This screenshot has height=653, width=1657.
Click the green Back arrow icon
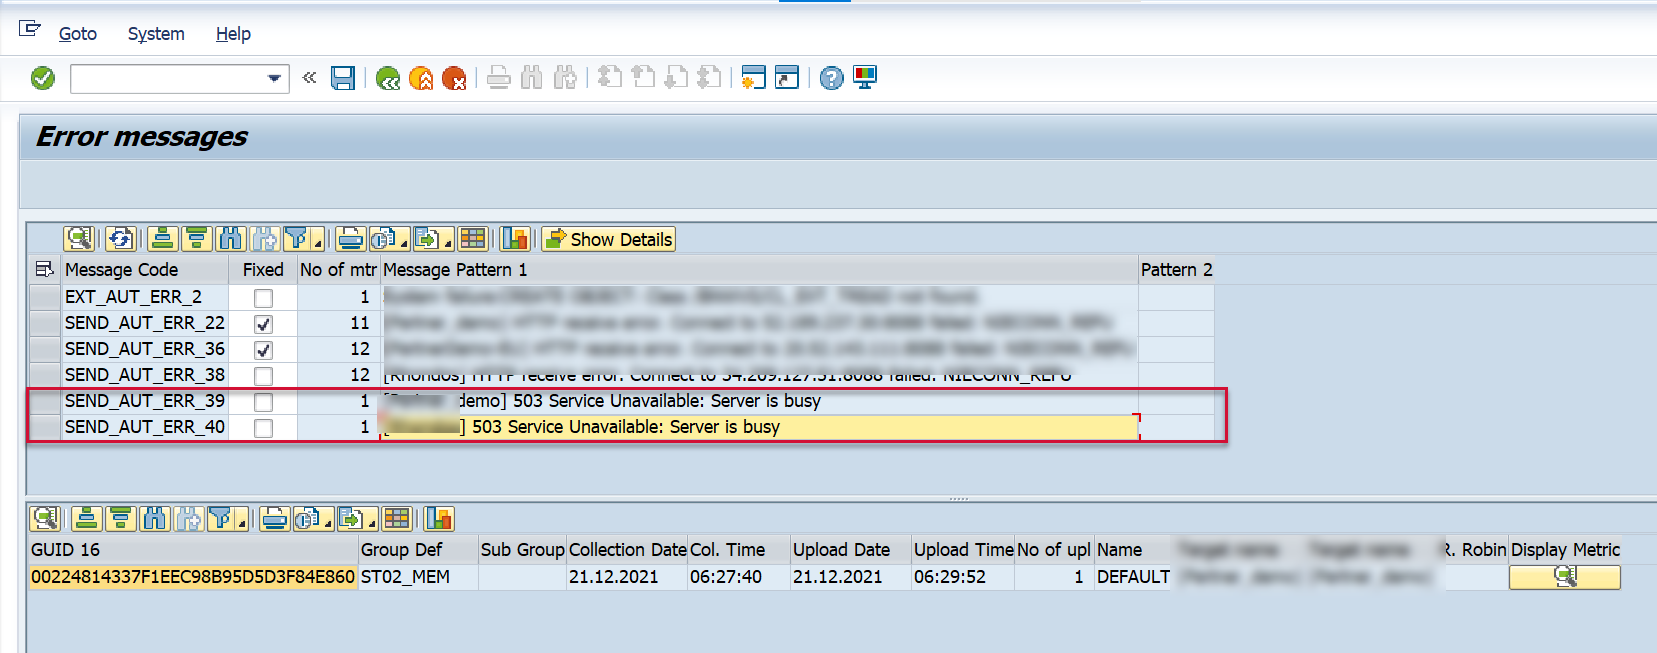click(x=388, y=78)
